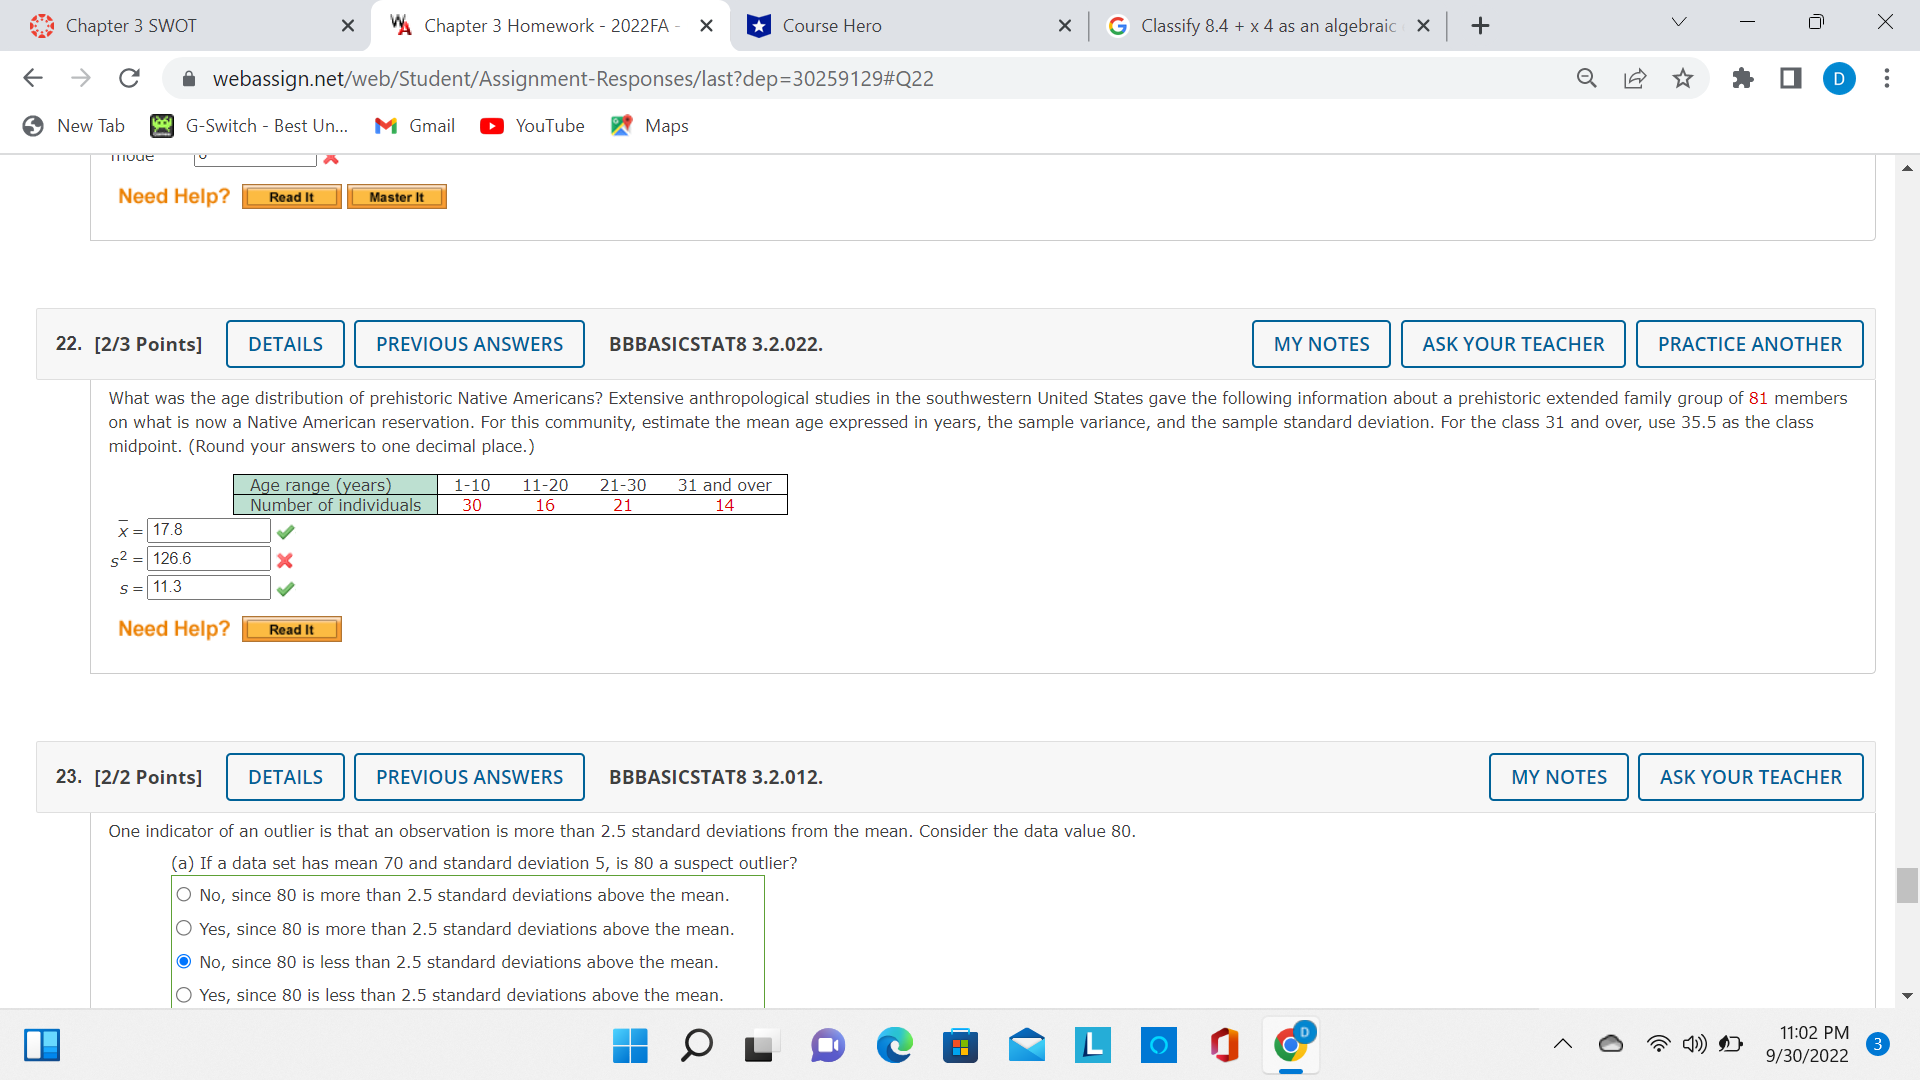The width and height of the screenshot is (1920, 1080).
Task: Open the Windows Start menu
Action: (629, 1045)
